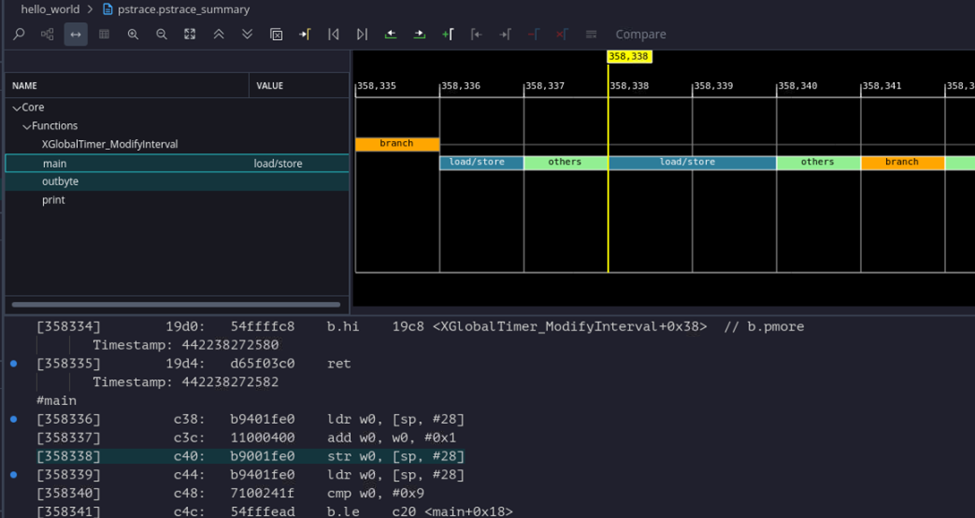
Task: Collapse the Functions tree node
Action: coord(27,127)
